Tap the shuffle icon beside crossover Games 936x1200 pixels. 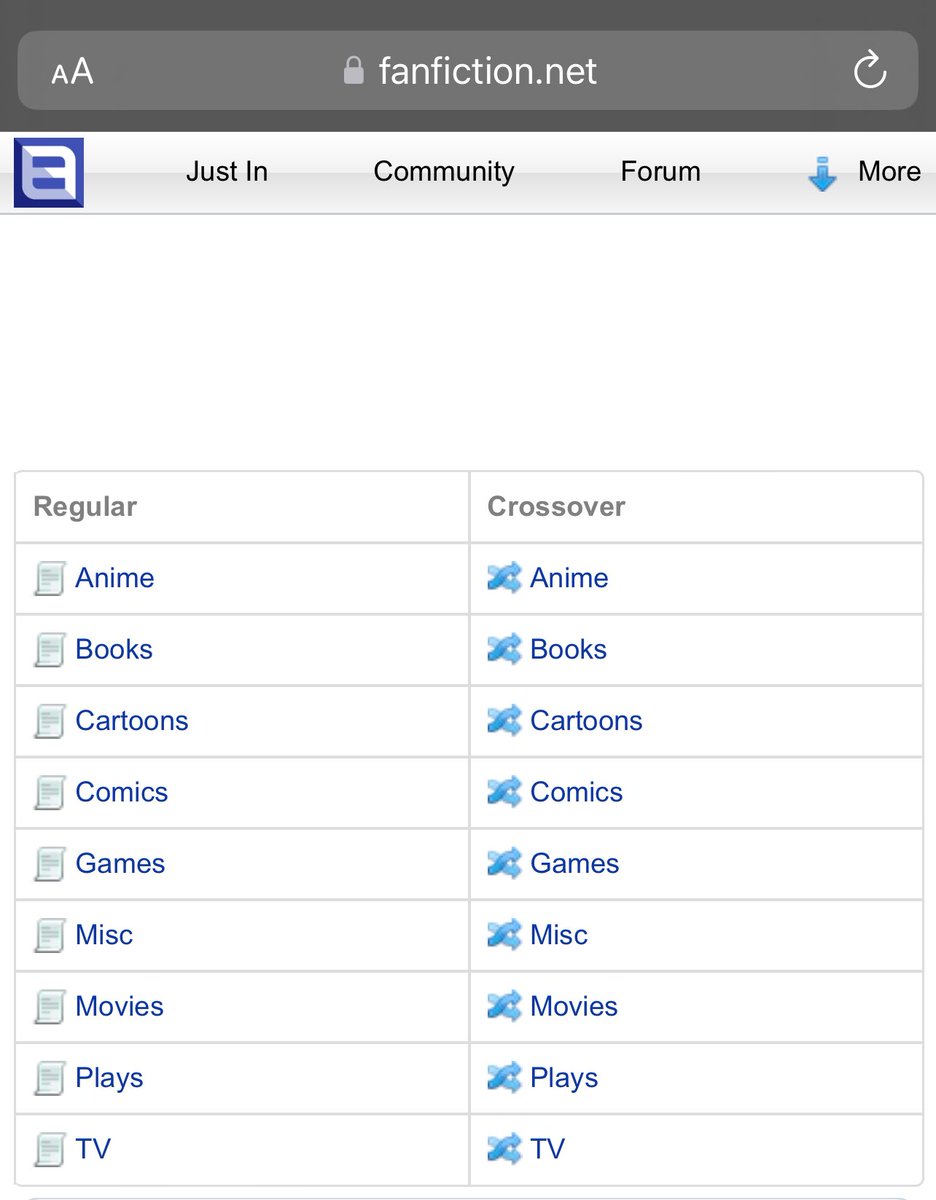tap(504, 864)
